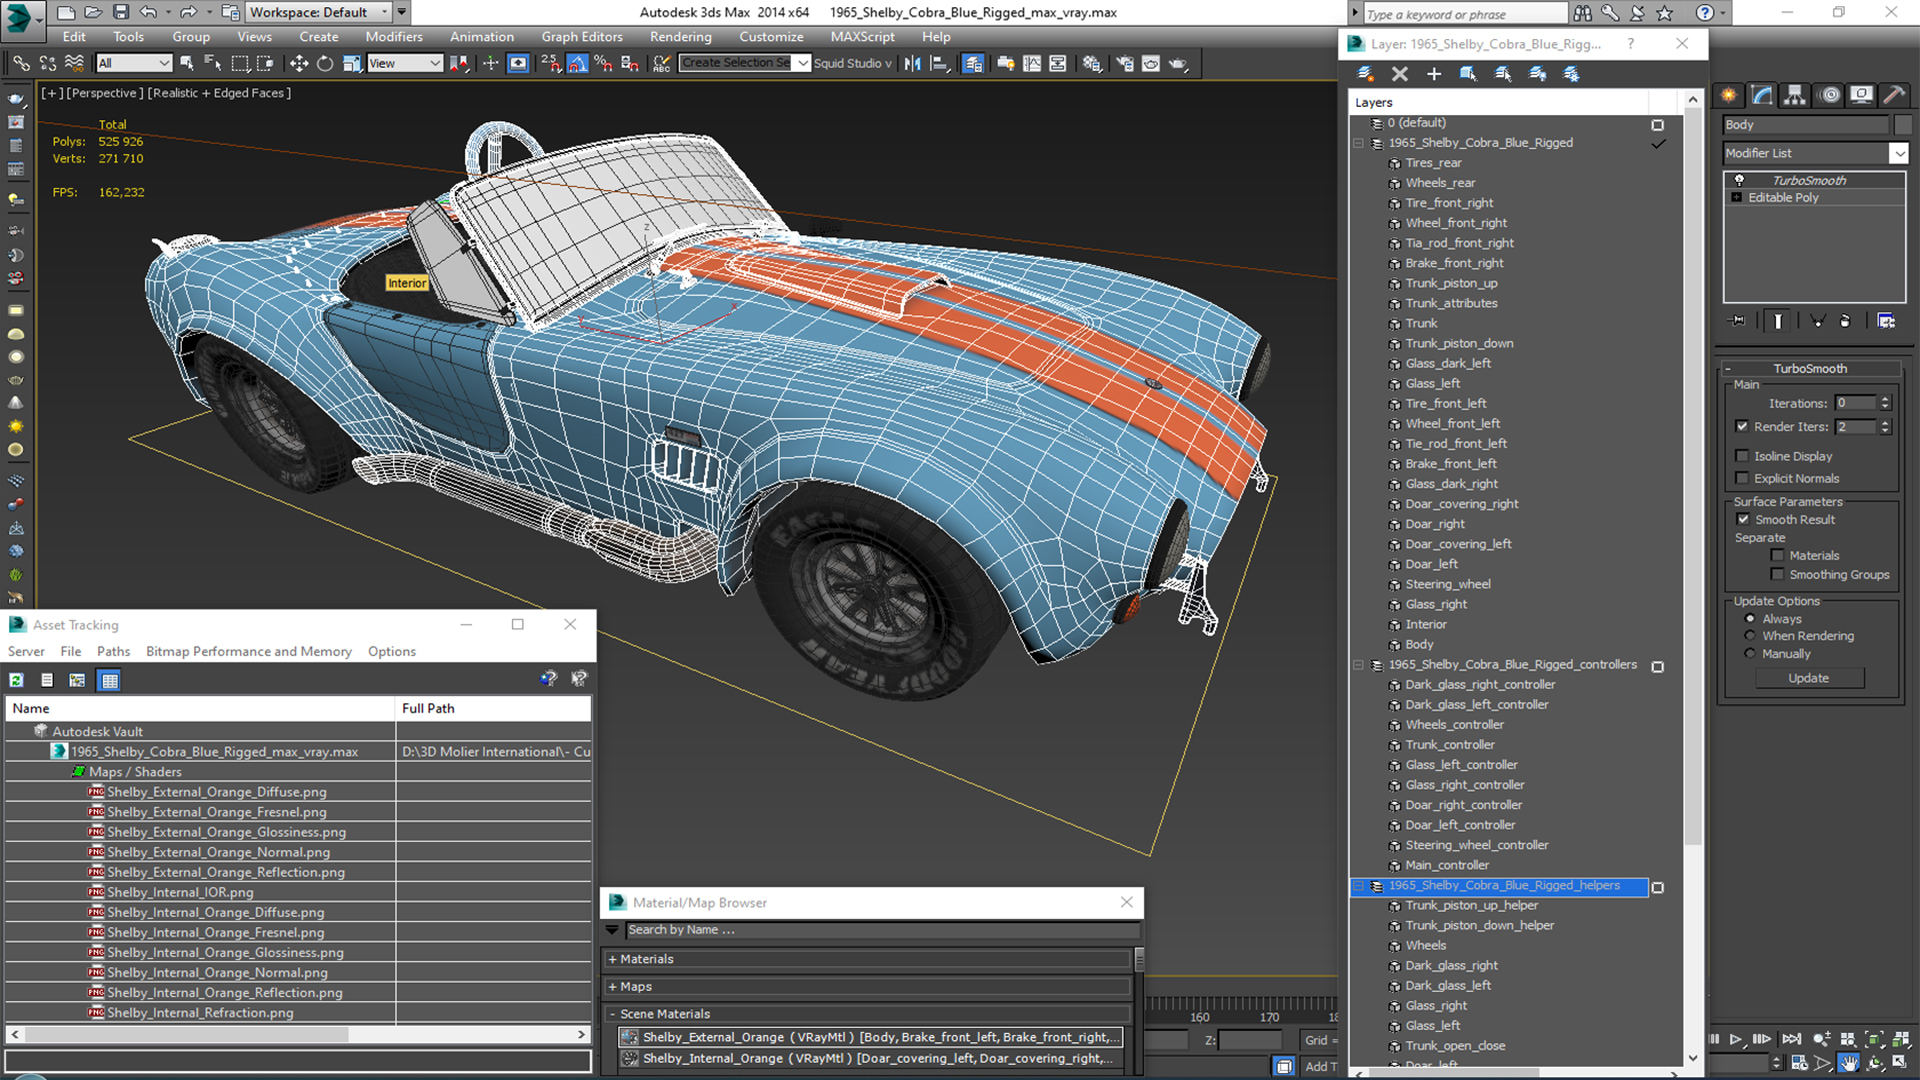
Task: Select the Select and Rotate tool
Action: coord(325,63)
